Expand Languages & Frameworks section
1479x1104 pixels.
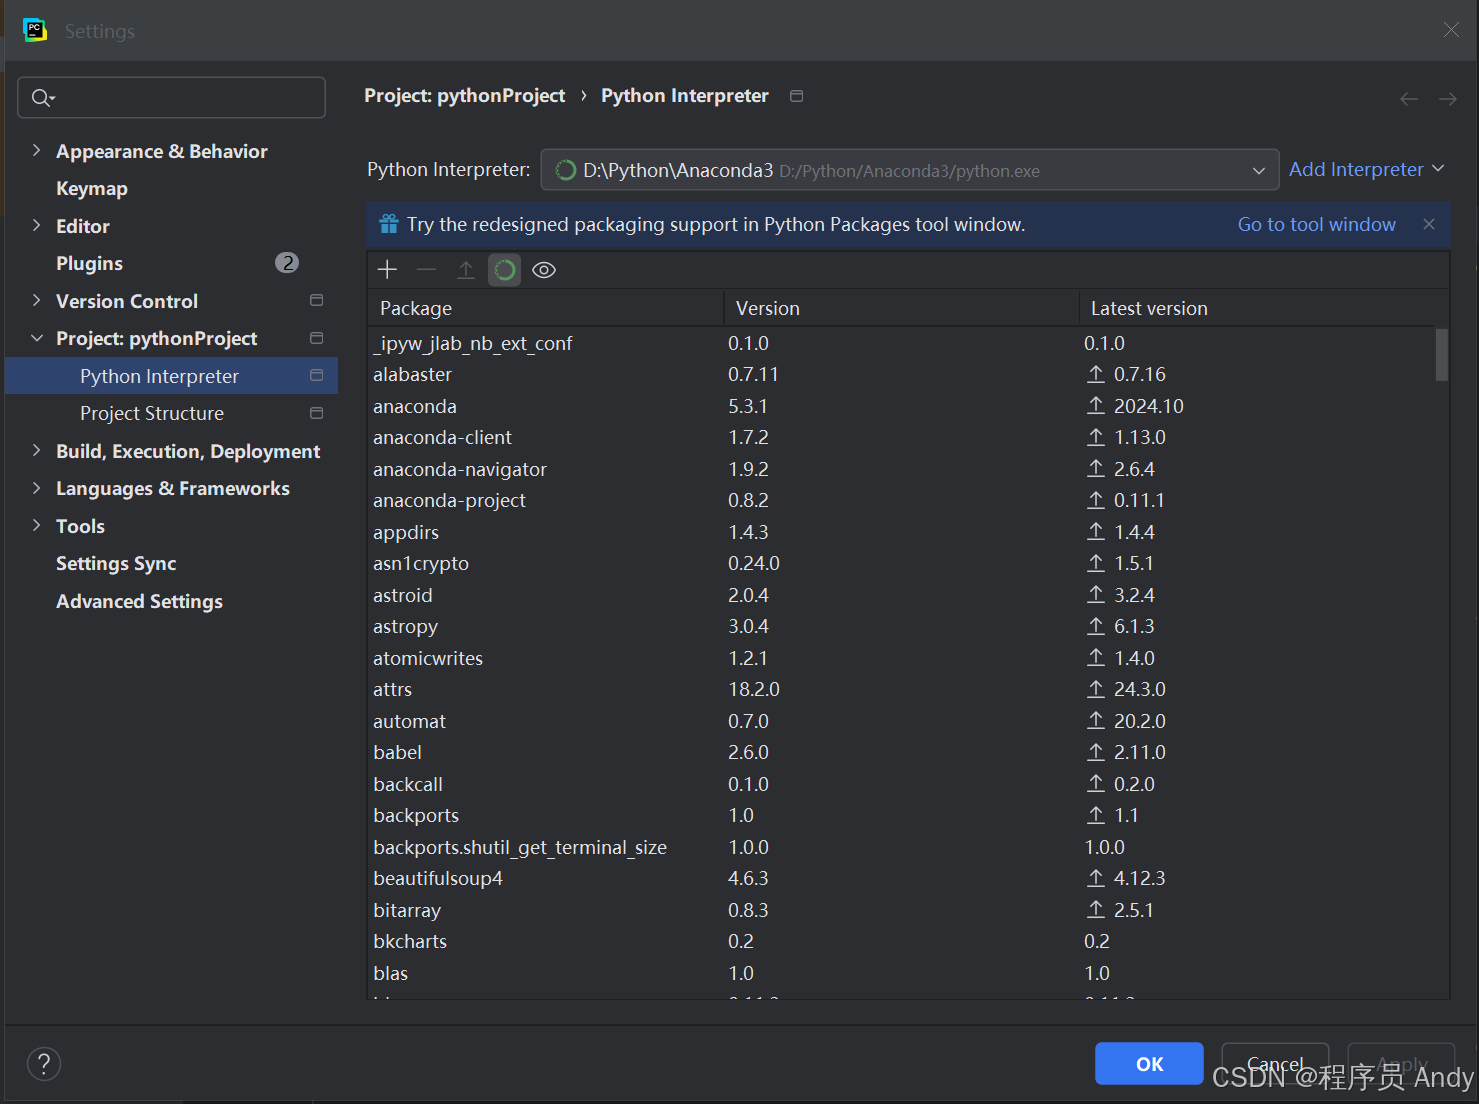[36, 488]
